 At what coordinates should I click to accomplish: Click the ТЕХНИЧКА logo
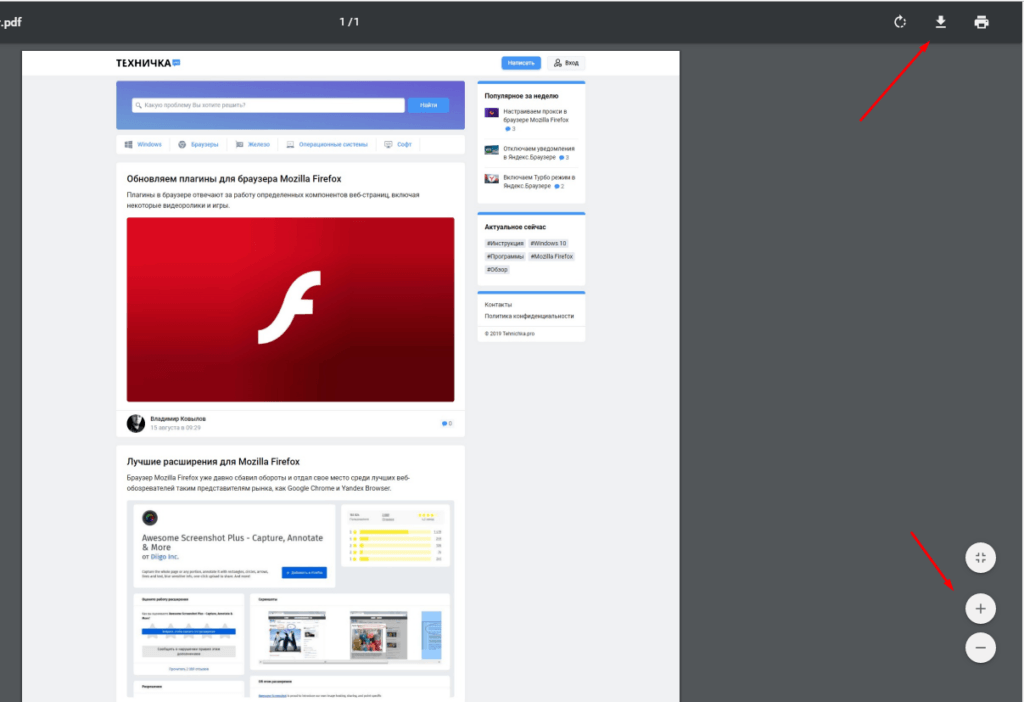[148, 63]
